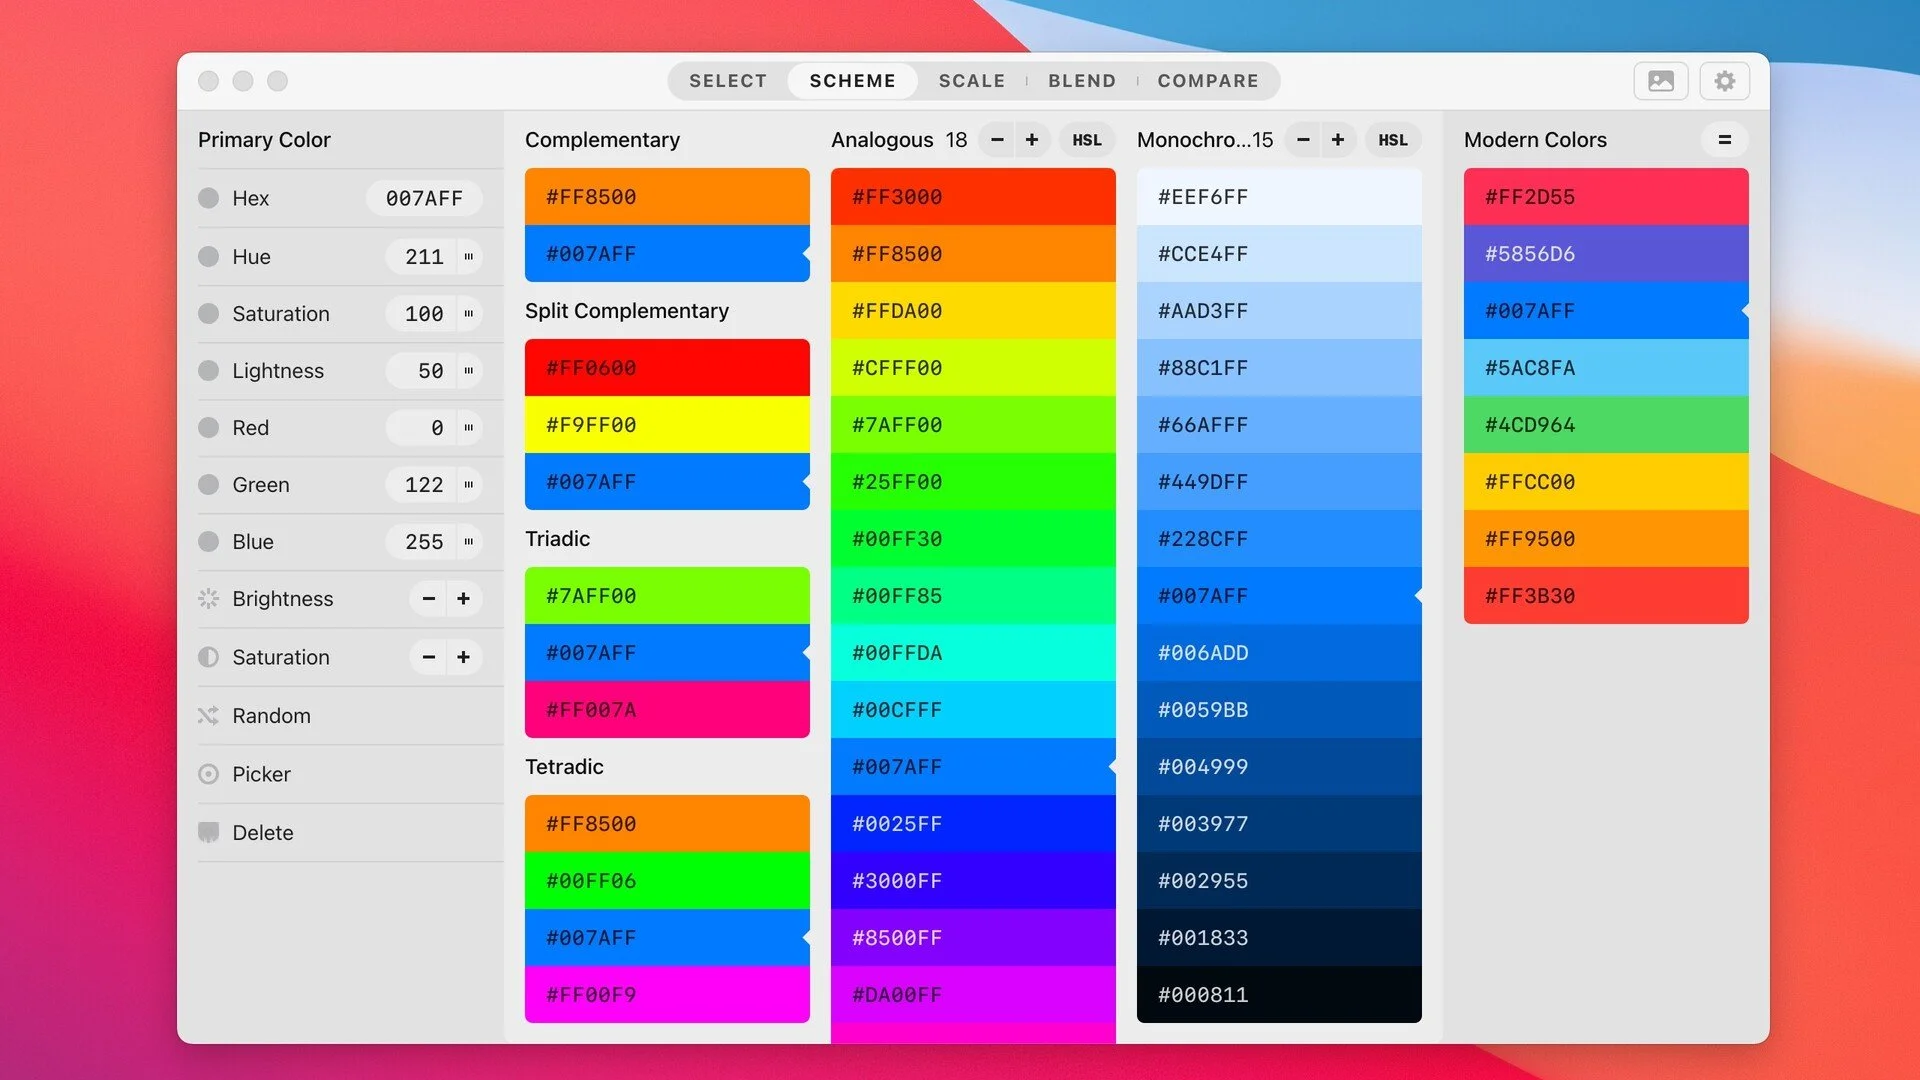Select the #FF8500 Complementary swatch
Screen dimensions: 1920x1080
point(667,196)
